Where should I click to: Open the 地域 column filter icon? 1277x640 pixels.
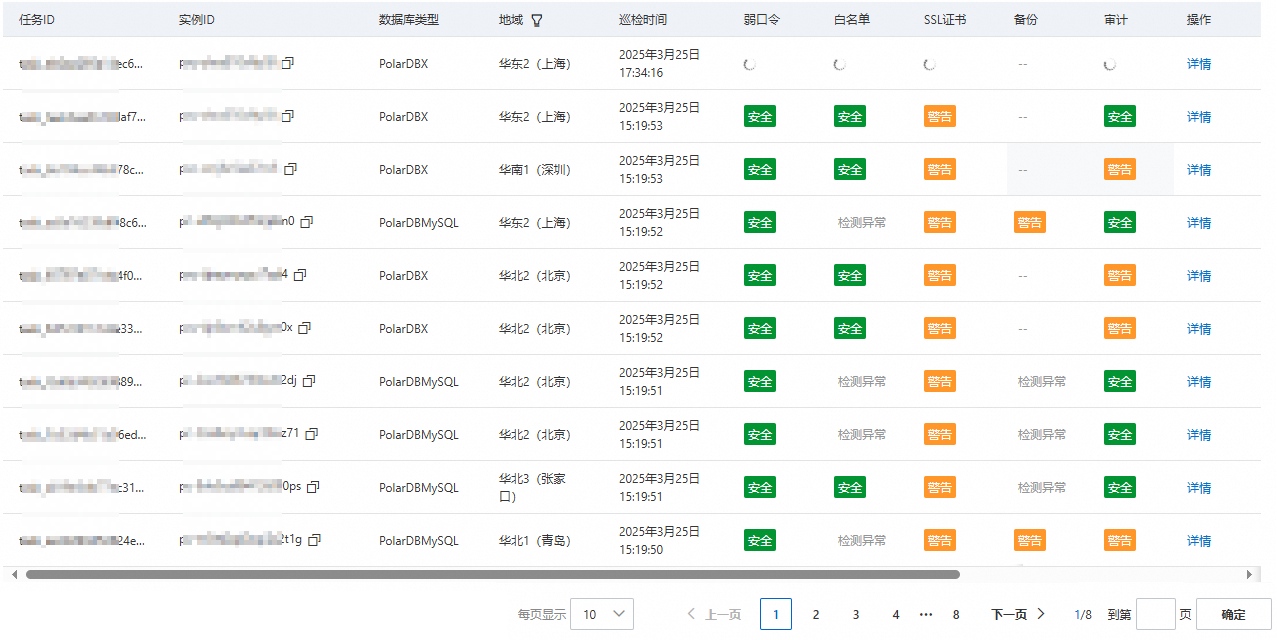coord(537,20)
